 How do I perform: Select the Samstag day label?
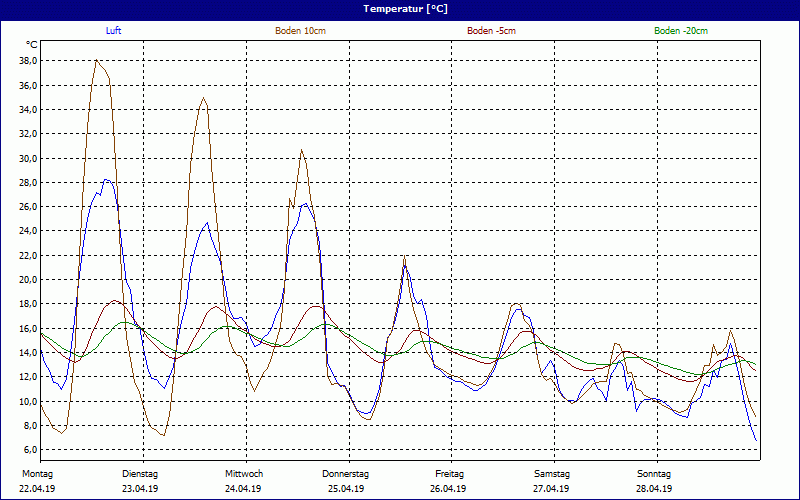[551, 473]
